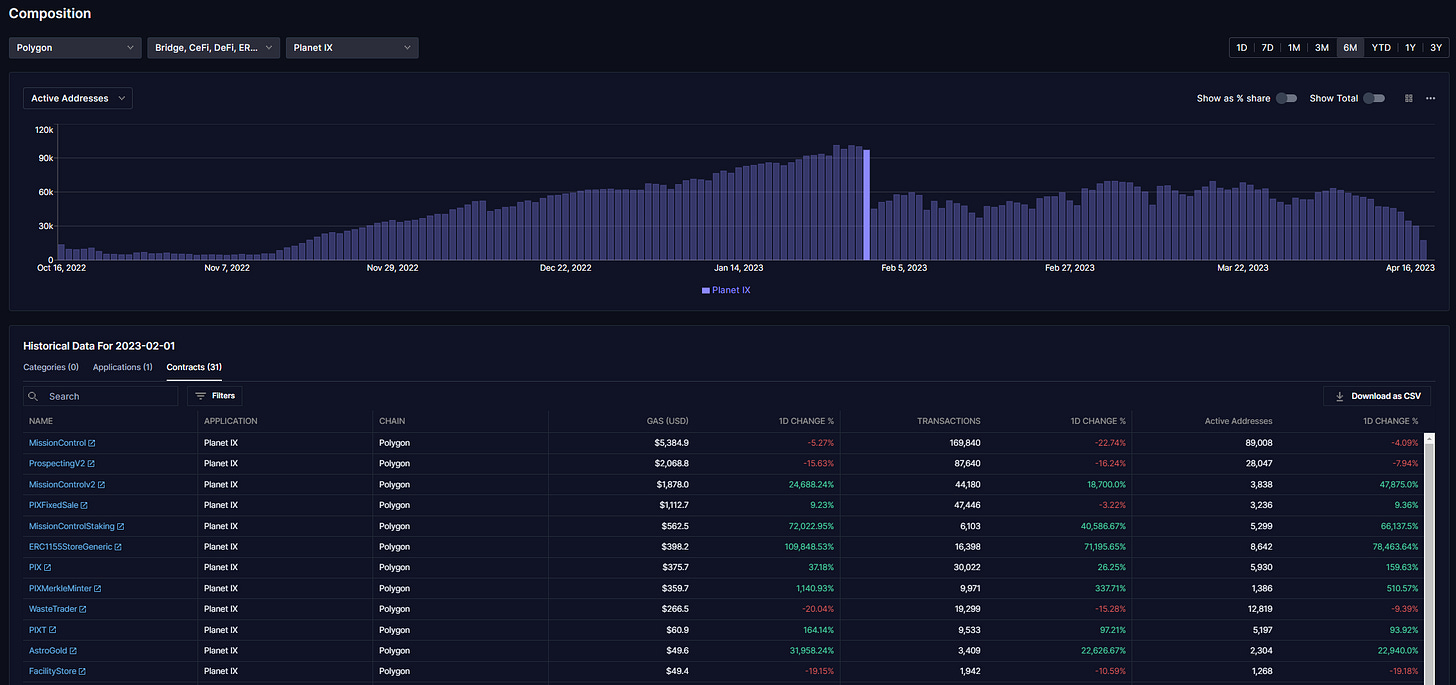
Task: Open MissionControlStaking external link icon
Action: coord(121,526)
